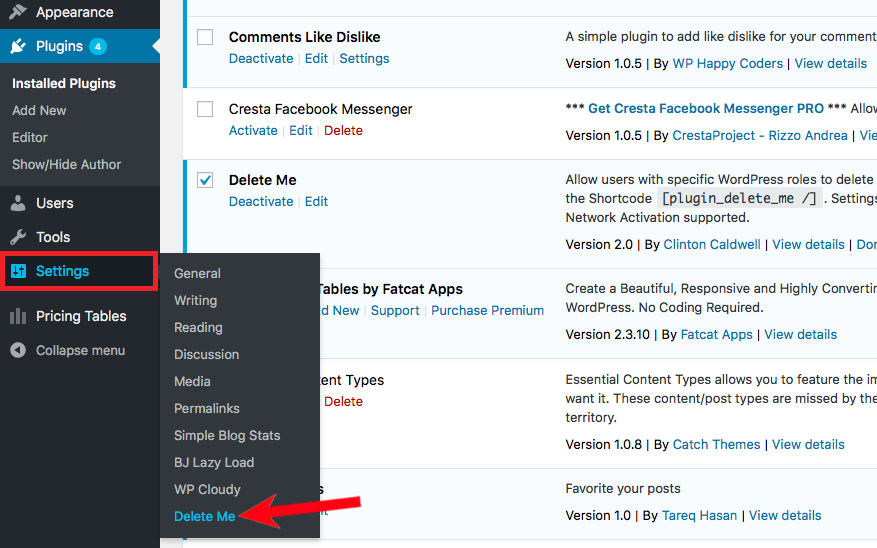The image size is (877, 548).
Task: Select Simple Blog Stats settings
Action: pyautogui.click(x=227, y=436)
